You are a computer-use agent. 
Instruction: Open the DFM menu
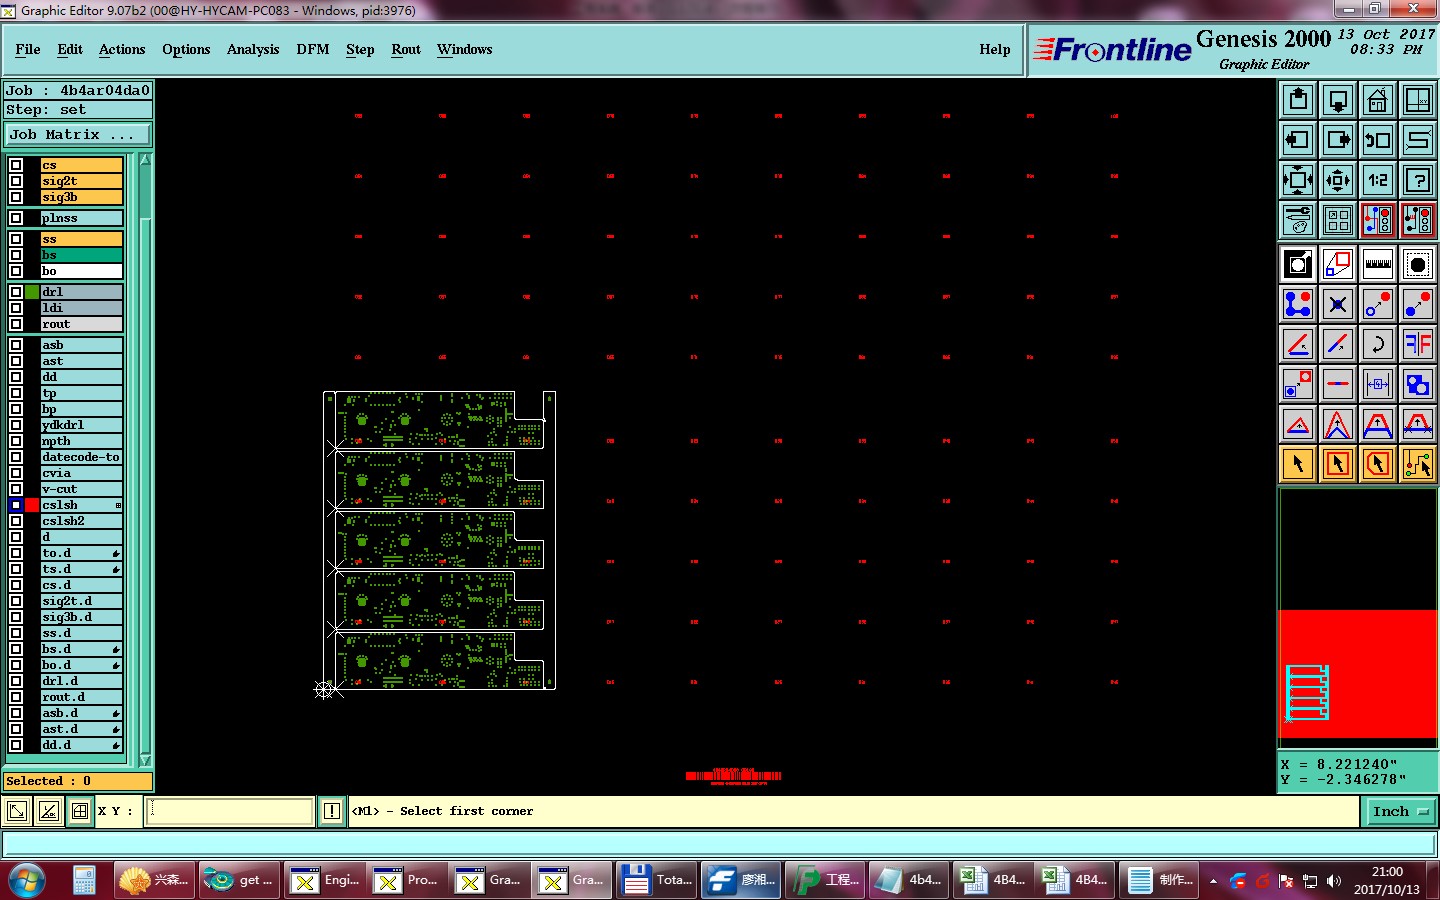pos(313,49)
